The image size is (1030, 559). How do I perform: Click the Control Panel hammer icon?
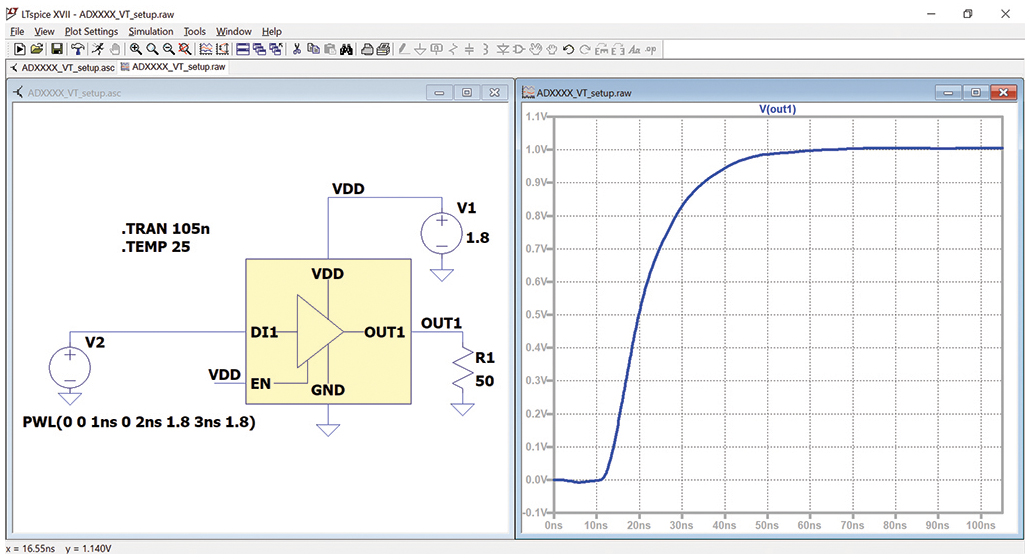click(78, 49)
